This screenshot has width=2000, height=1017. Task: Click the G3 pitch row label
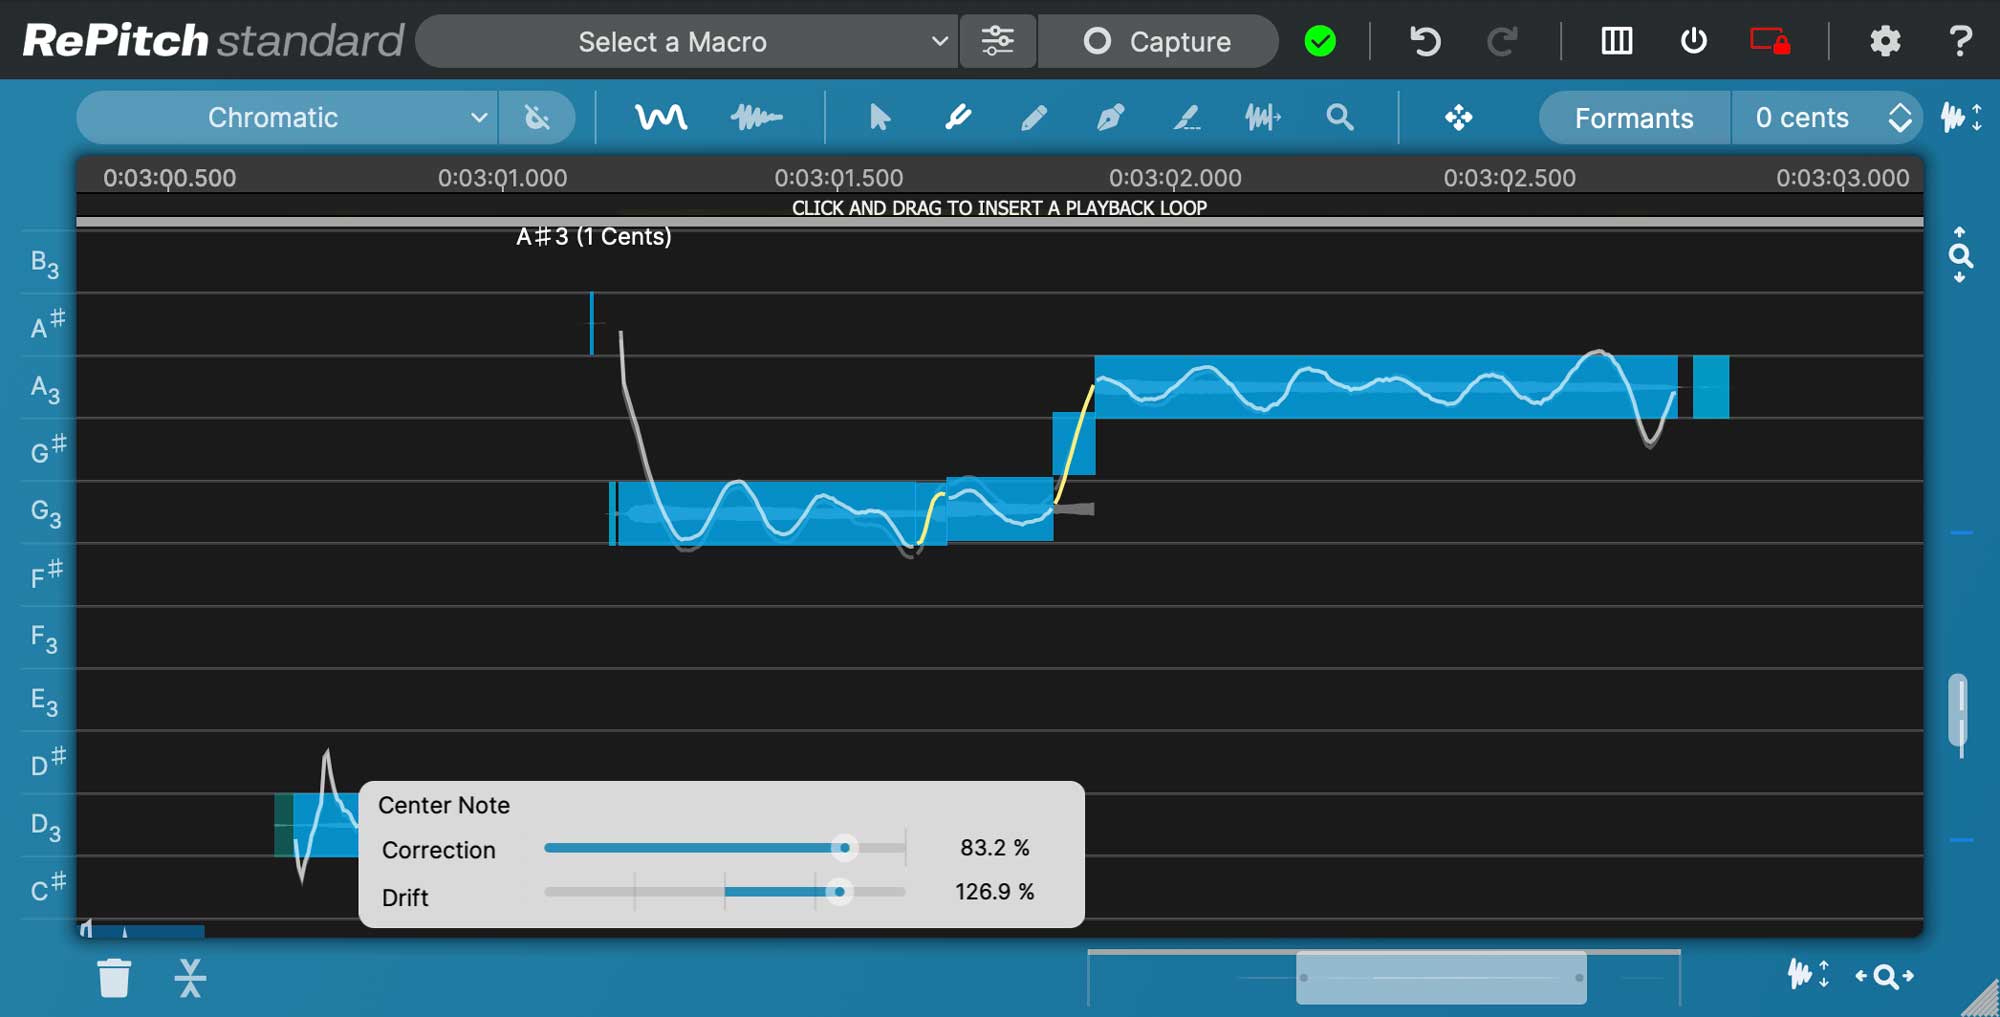point(47,513)
